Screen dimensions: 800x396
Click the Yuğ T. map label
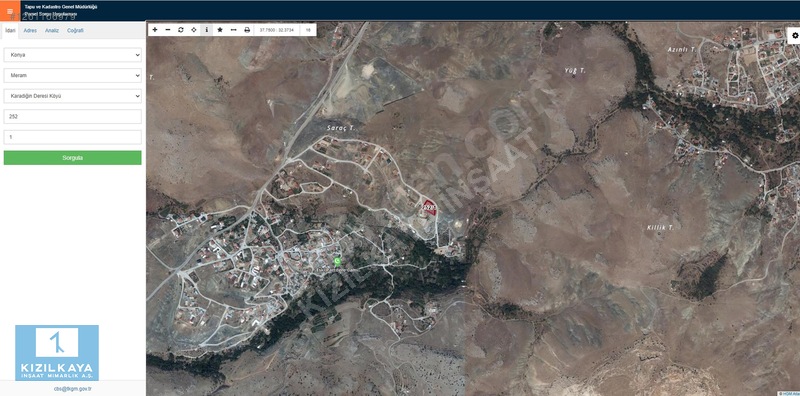[575, 70]
